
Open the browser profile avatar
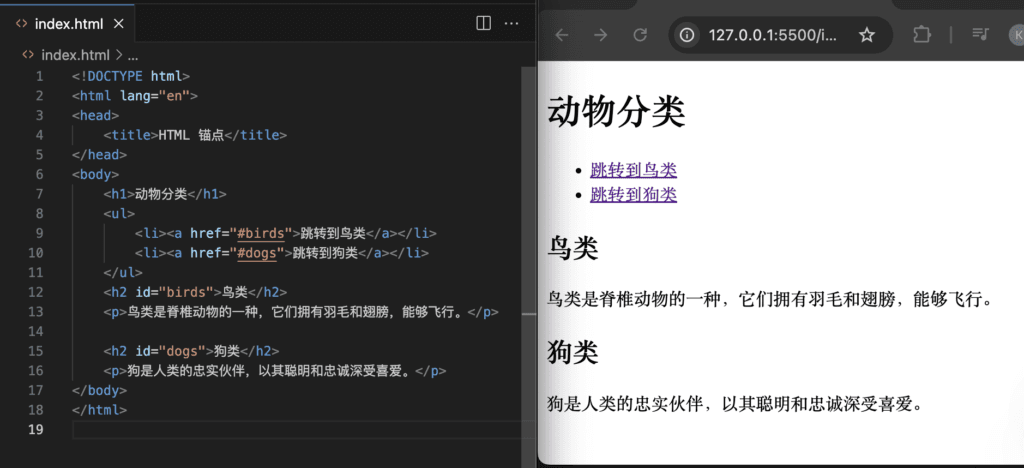pyautogui.click(x=1016, y=35)
